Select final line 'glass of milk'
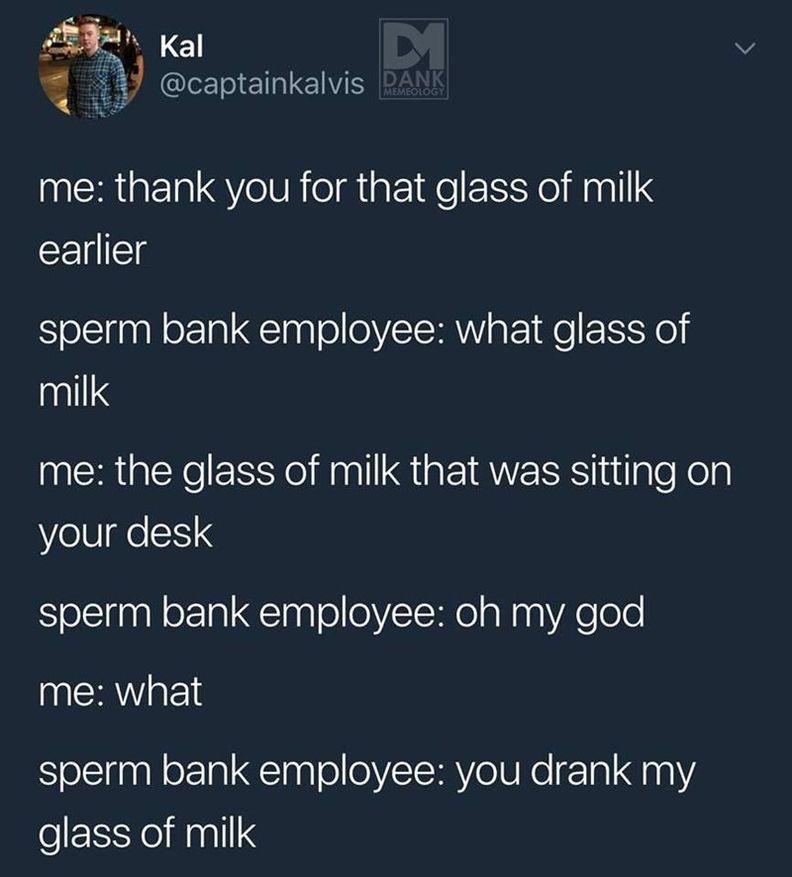The image size is (792, 877). [147, 834]
